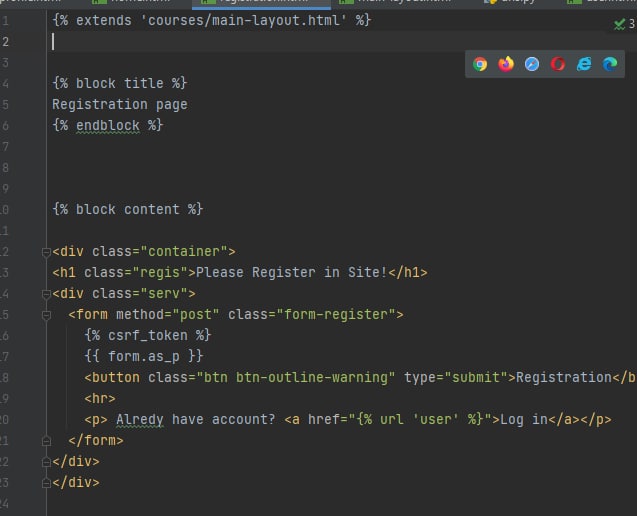Click fold marker at last closing </div>
The image size is (637, 516).
46,483
